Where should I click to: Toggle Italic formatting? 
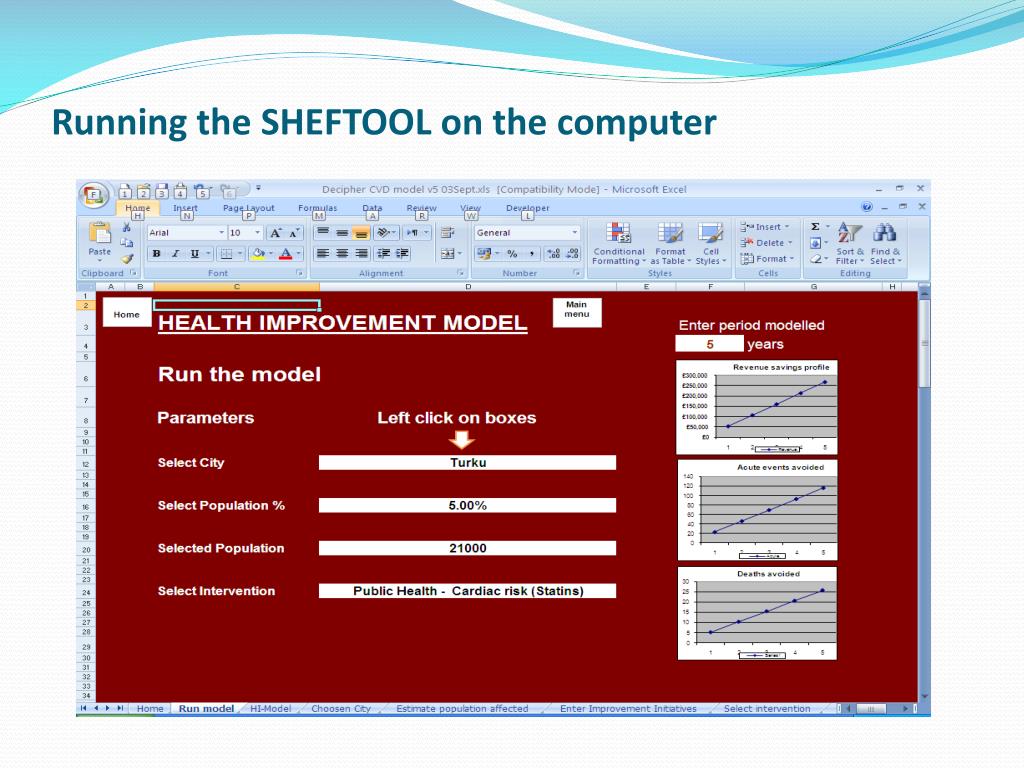(x=175, y=254)
